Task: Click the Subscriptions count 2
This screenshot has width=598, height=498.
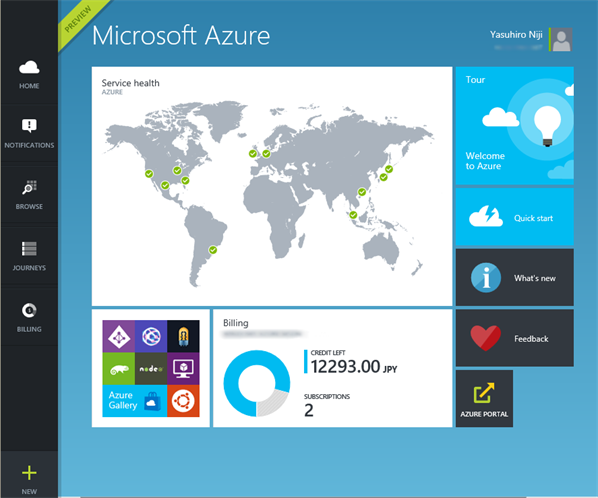Action: 309,410
